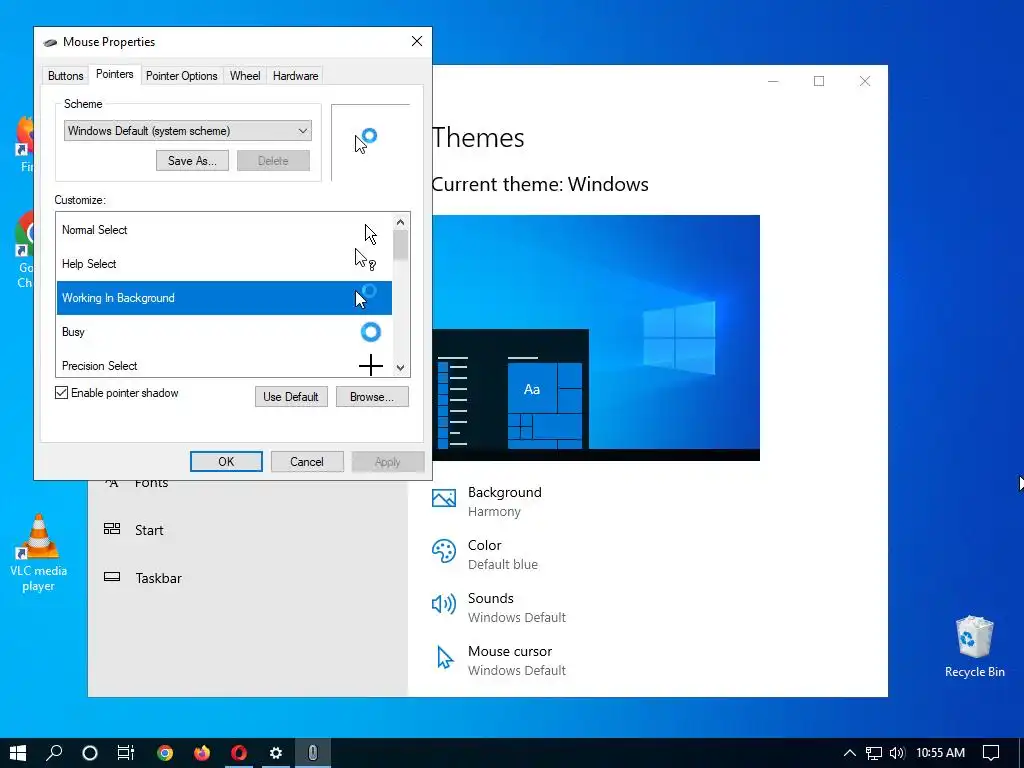Select Working In Background row
The height and width of the screenshot is (768, 1024).
[x=224, y=298]
